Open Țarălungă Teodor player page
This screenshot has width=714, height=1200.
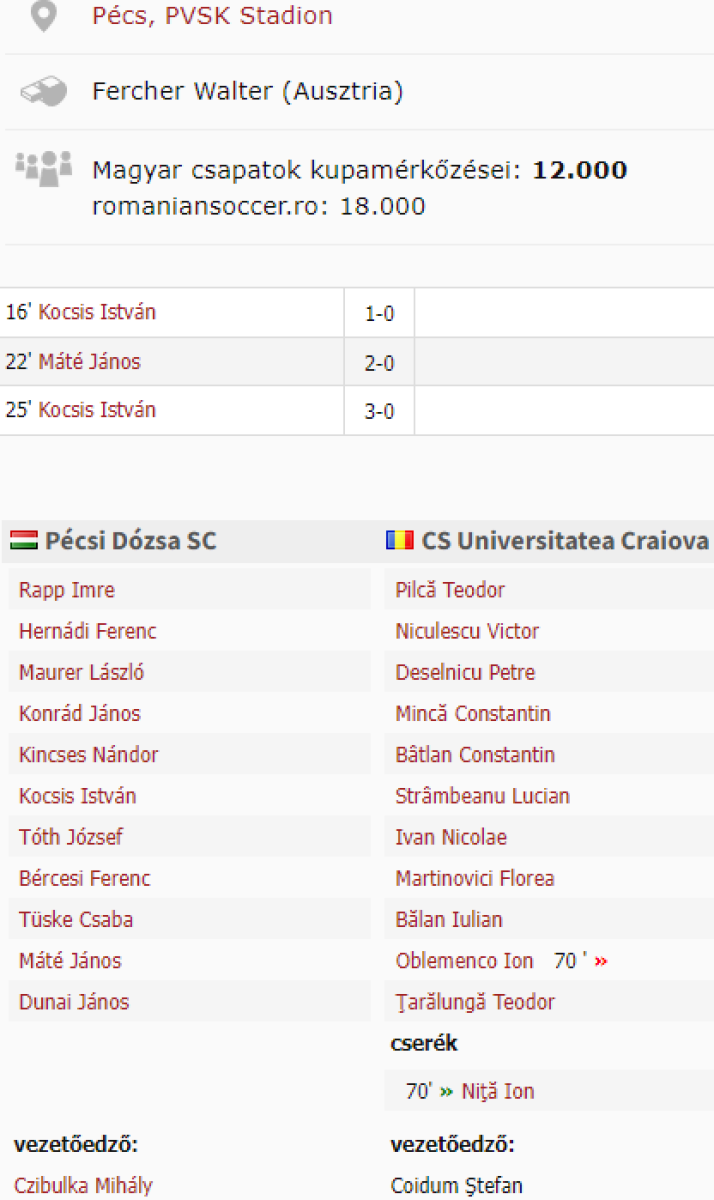475,1002
